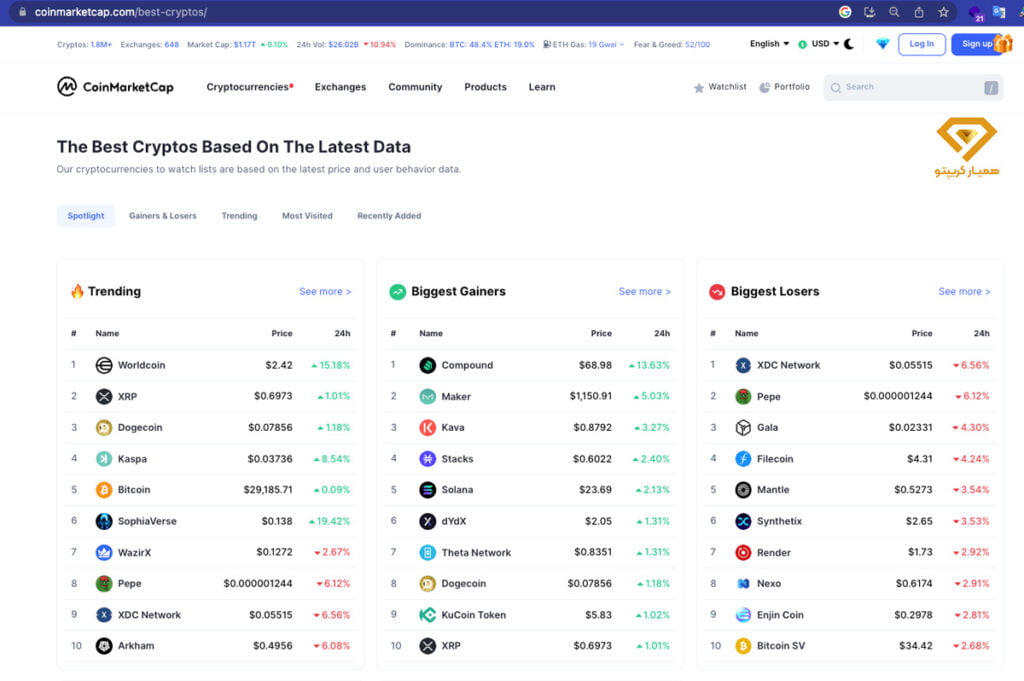This screenshot has height=681, width=1024.
Task: Click Enjin Coin in Biggest Losers
Action: [x=780, y=614]
